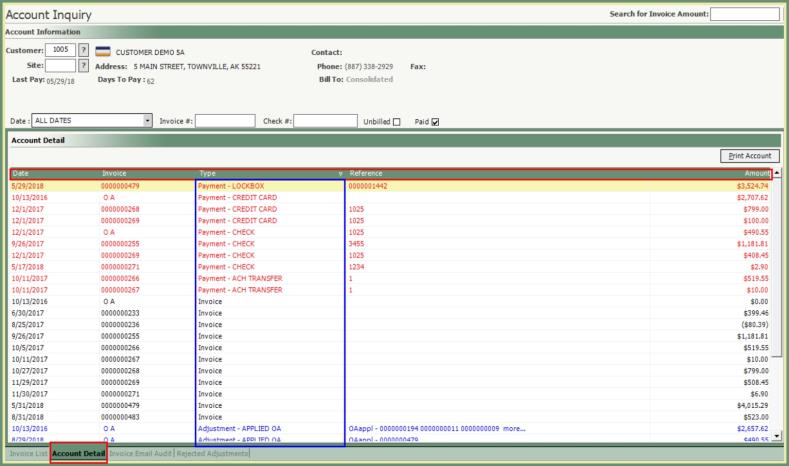Click the scroll up arrow of account grid
The width and height of the screenshot is (789, 466).
click(777, 173)
